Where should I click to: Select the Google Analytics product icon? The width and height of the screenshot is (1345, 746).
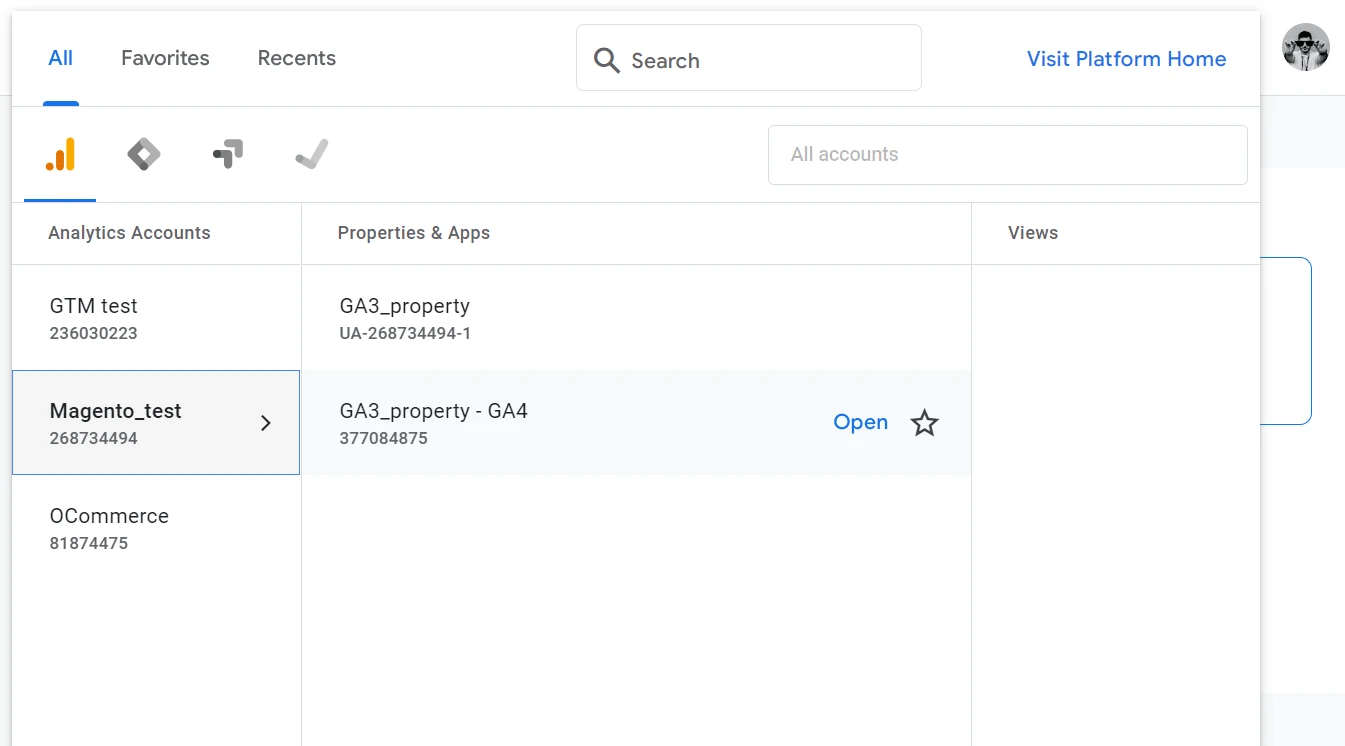pyautogui.click(x=60, y=155)
